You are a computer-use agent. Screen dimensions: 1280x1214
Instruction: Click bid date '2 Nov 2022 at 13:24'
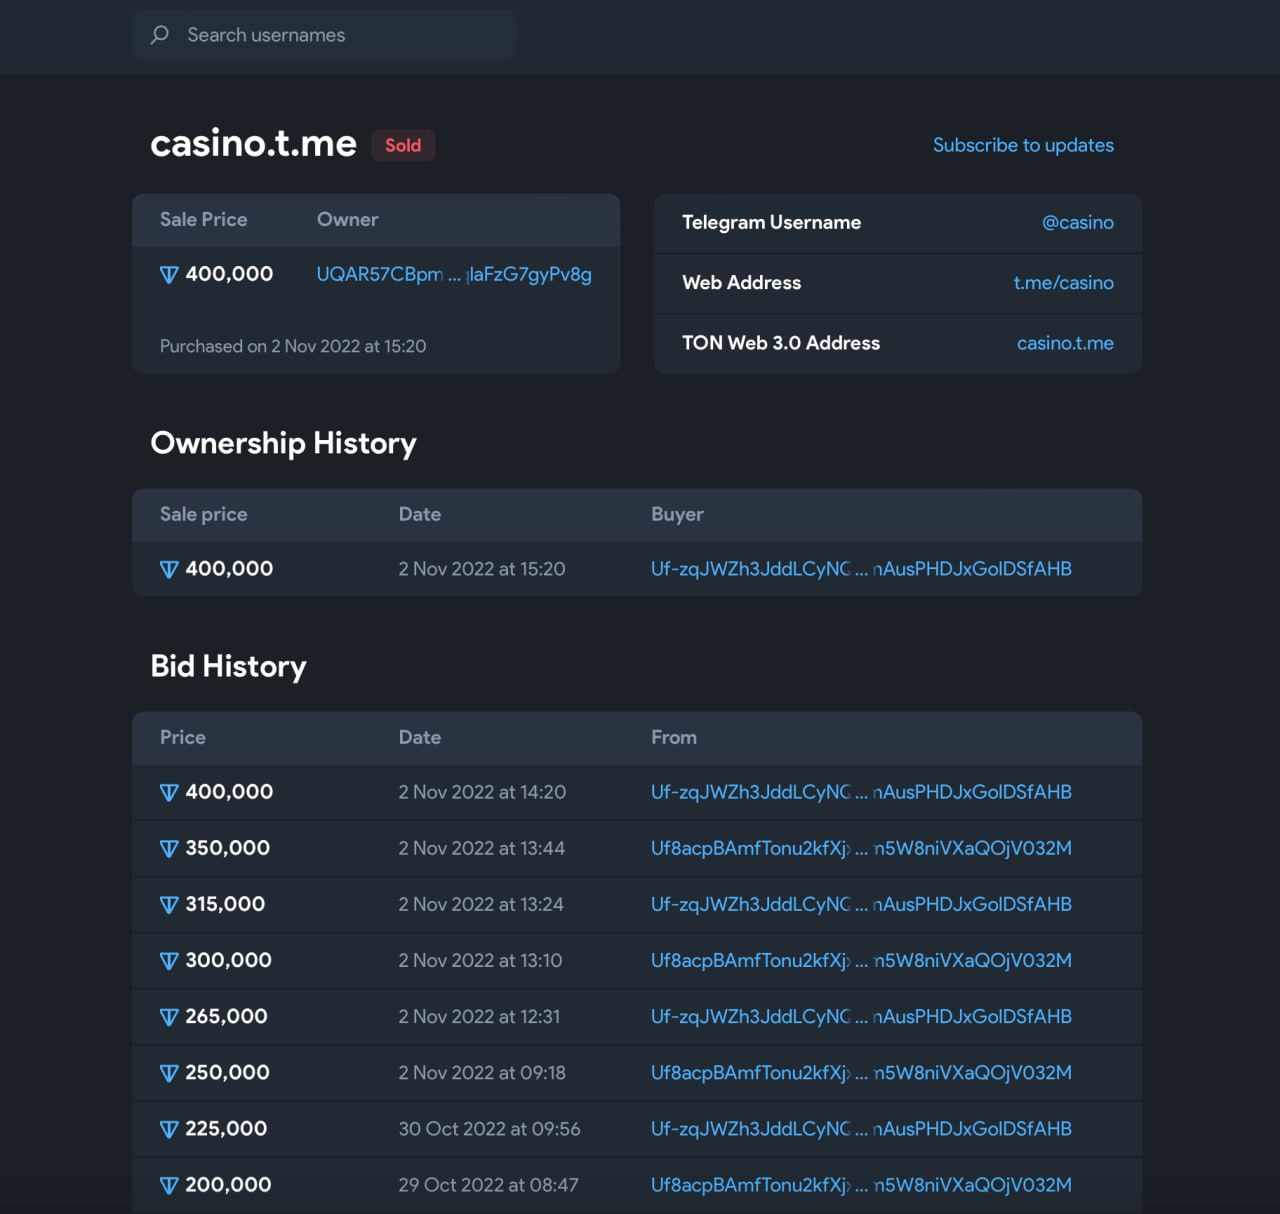[481, 904]
